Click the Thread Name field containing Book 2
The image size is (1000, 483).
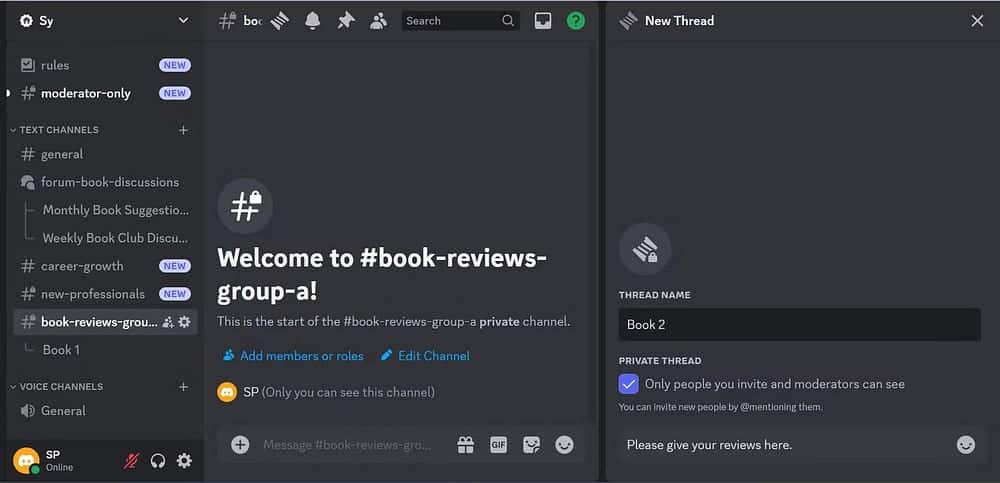pyautogui.click(x=799, y=325)
